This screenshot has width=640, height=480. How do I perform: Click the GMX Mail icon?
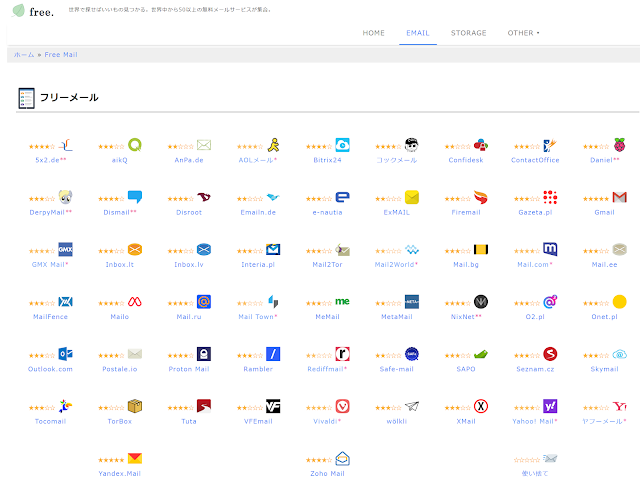coord(65,249)
